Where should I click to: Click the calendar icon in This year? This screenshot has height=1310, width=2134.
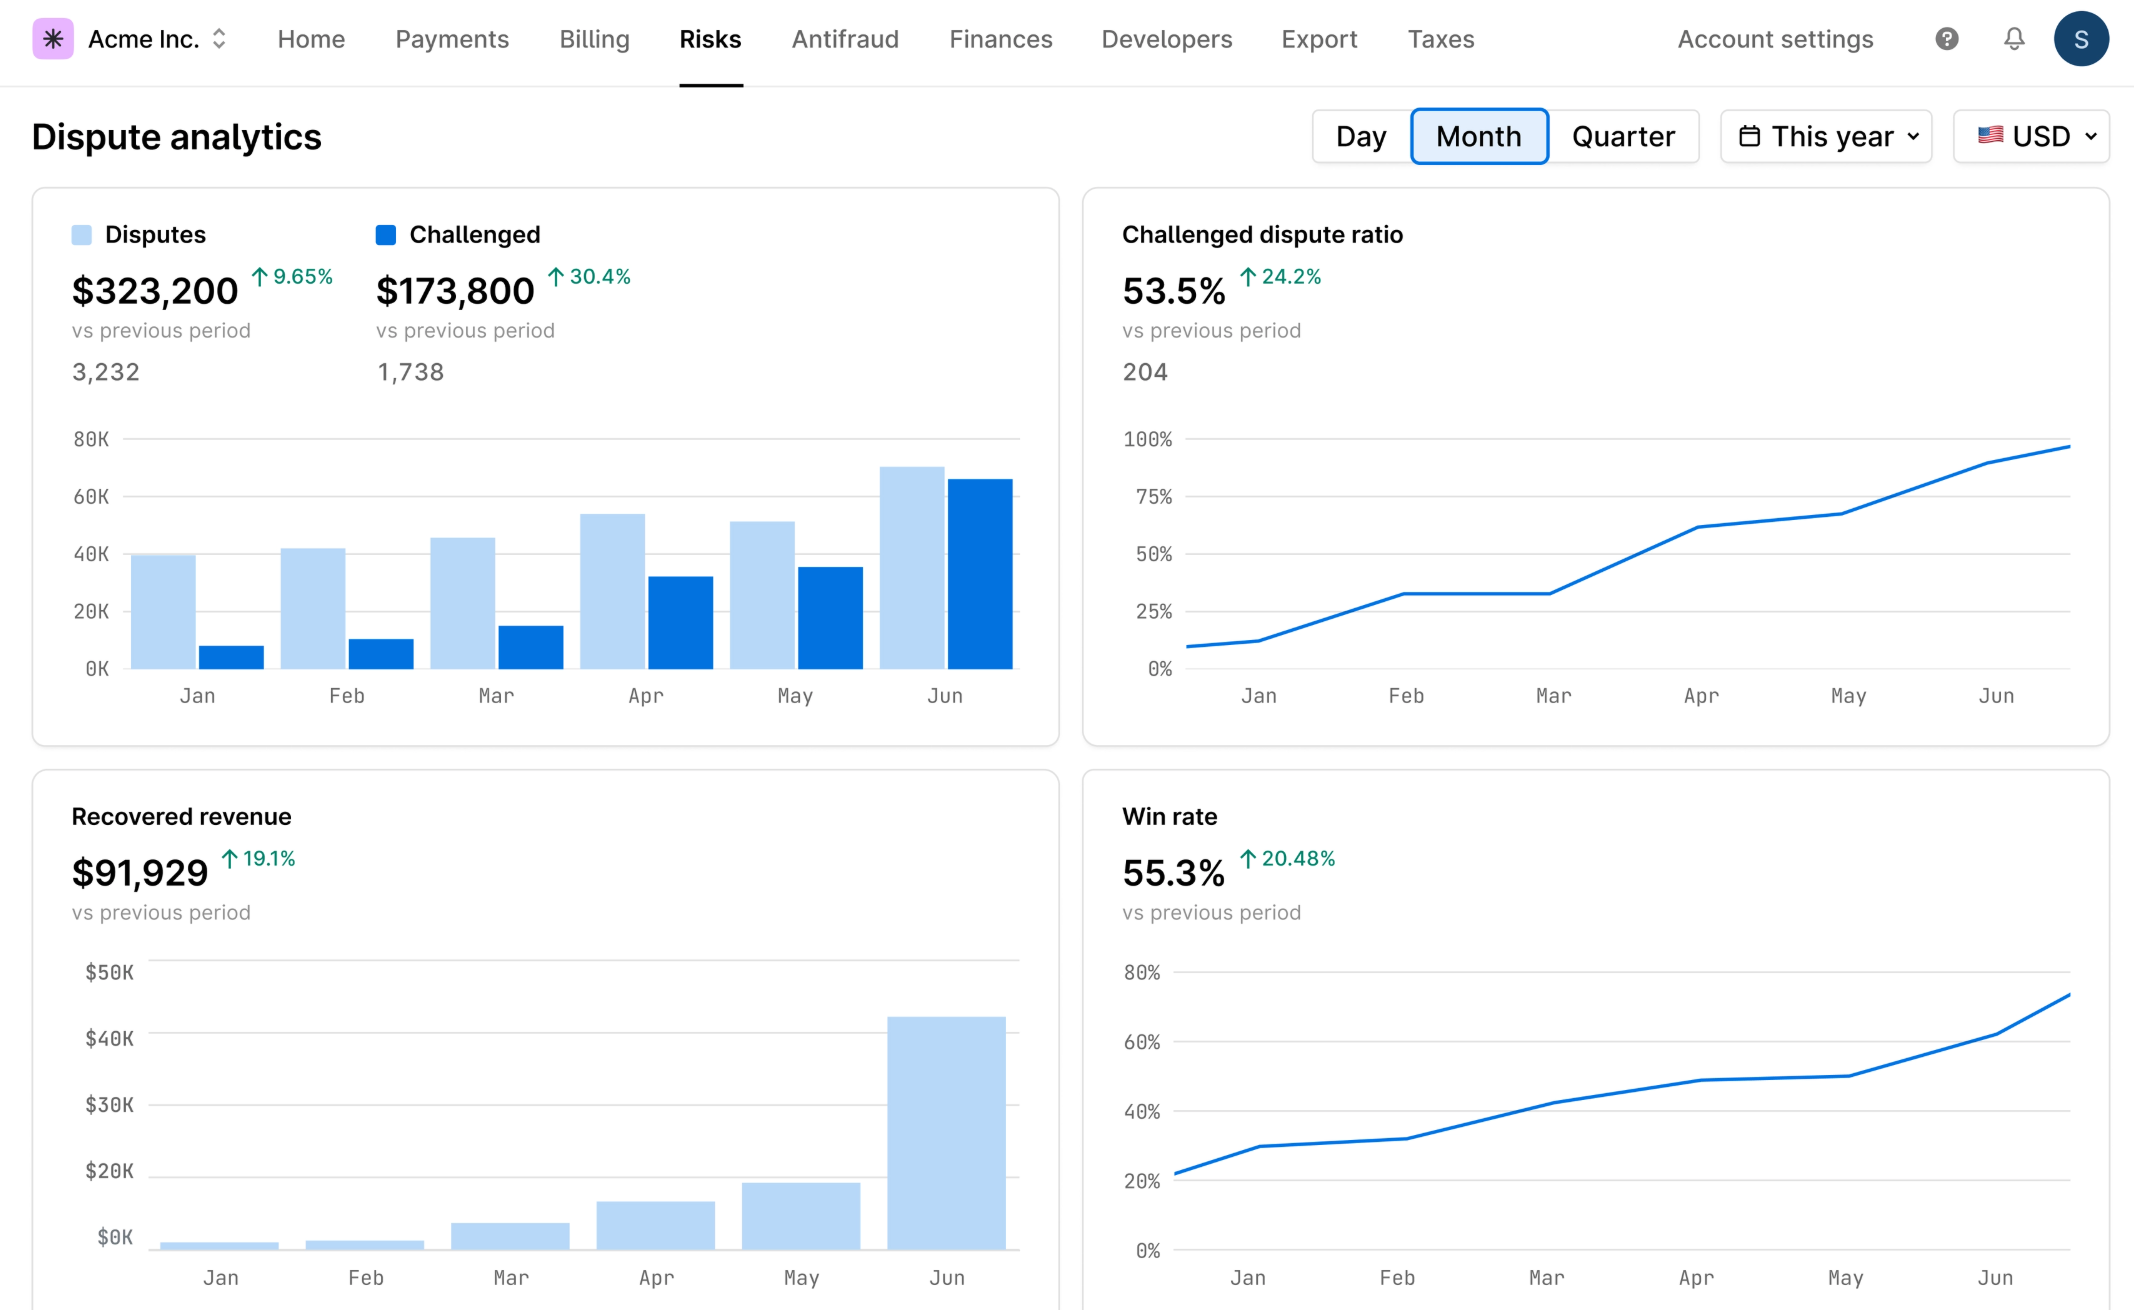coord(1749,136)
